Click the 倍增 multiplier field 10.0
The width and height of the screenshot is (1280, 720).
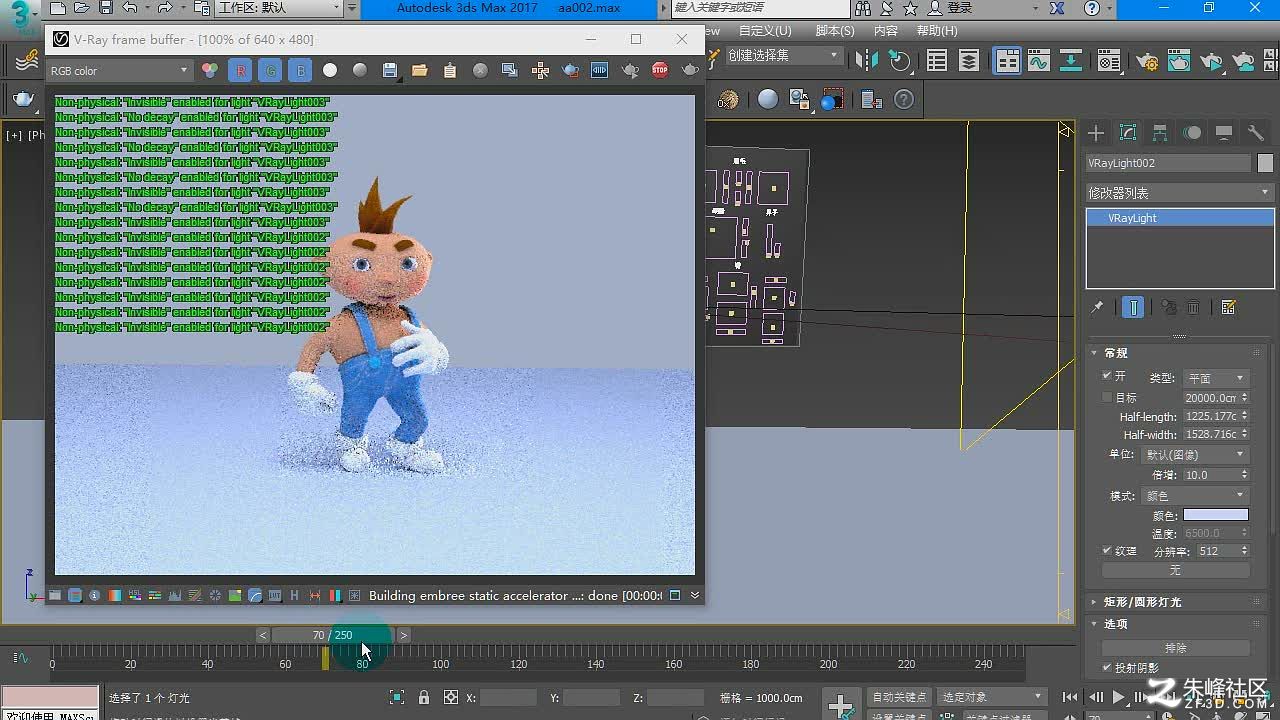(1210, 475)
